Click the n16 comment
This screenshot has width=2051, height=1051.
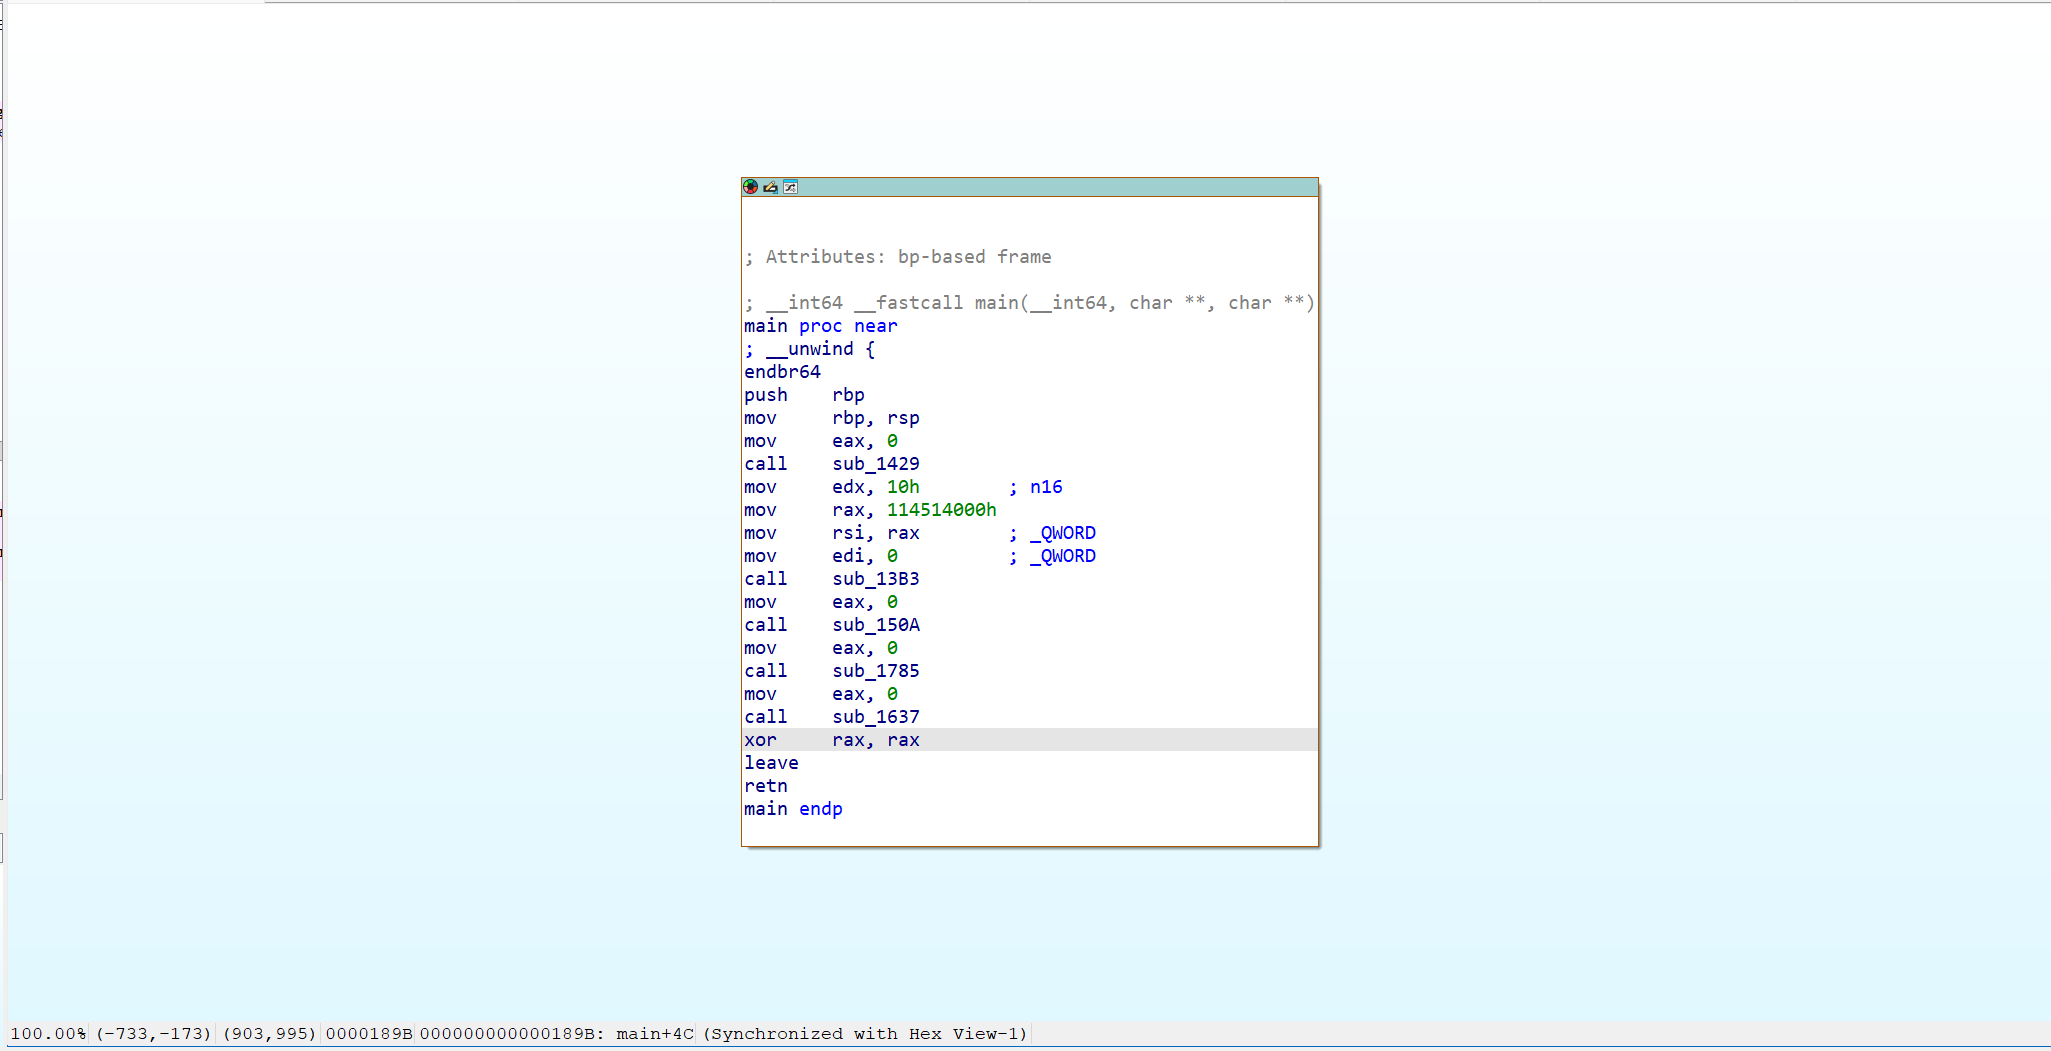coord(1046,486)
